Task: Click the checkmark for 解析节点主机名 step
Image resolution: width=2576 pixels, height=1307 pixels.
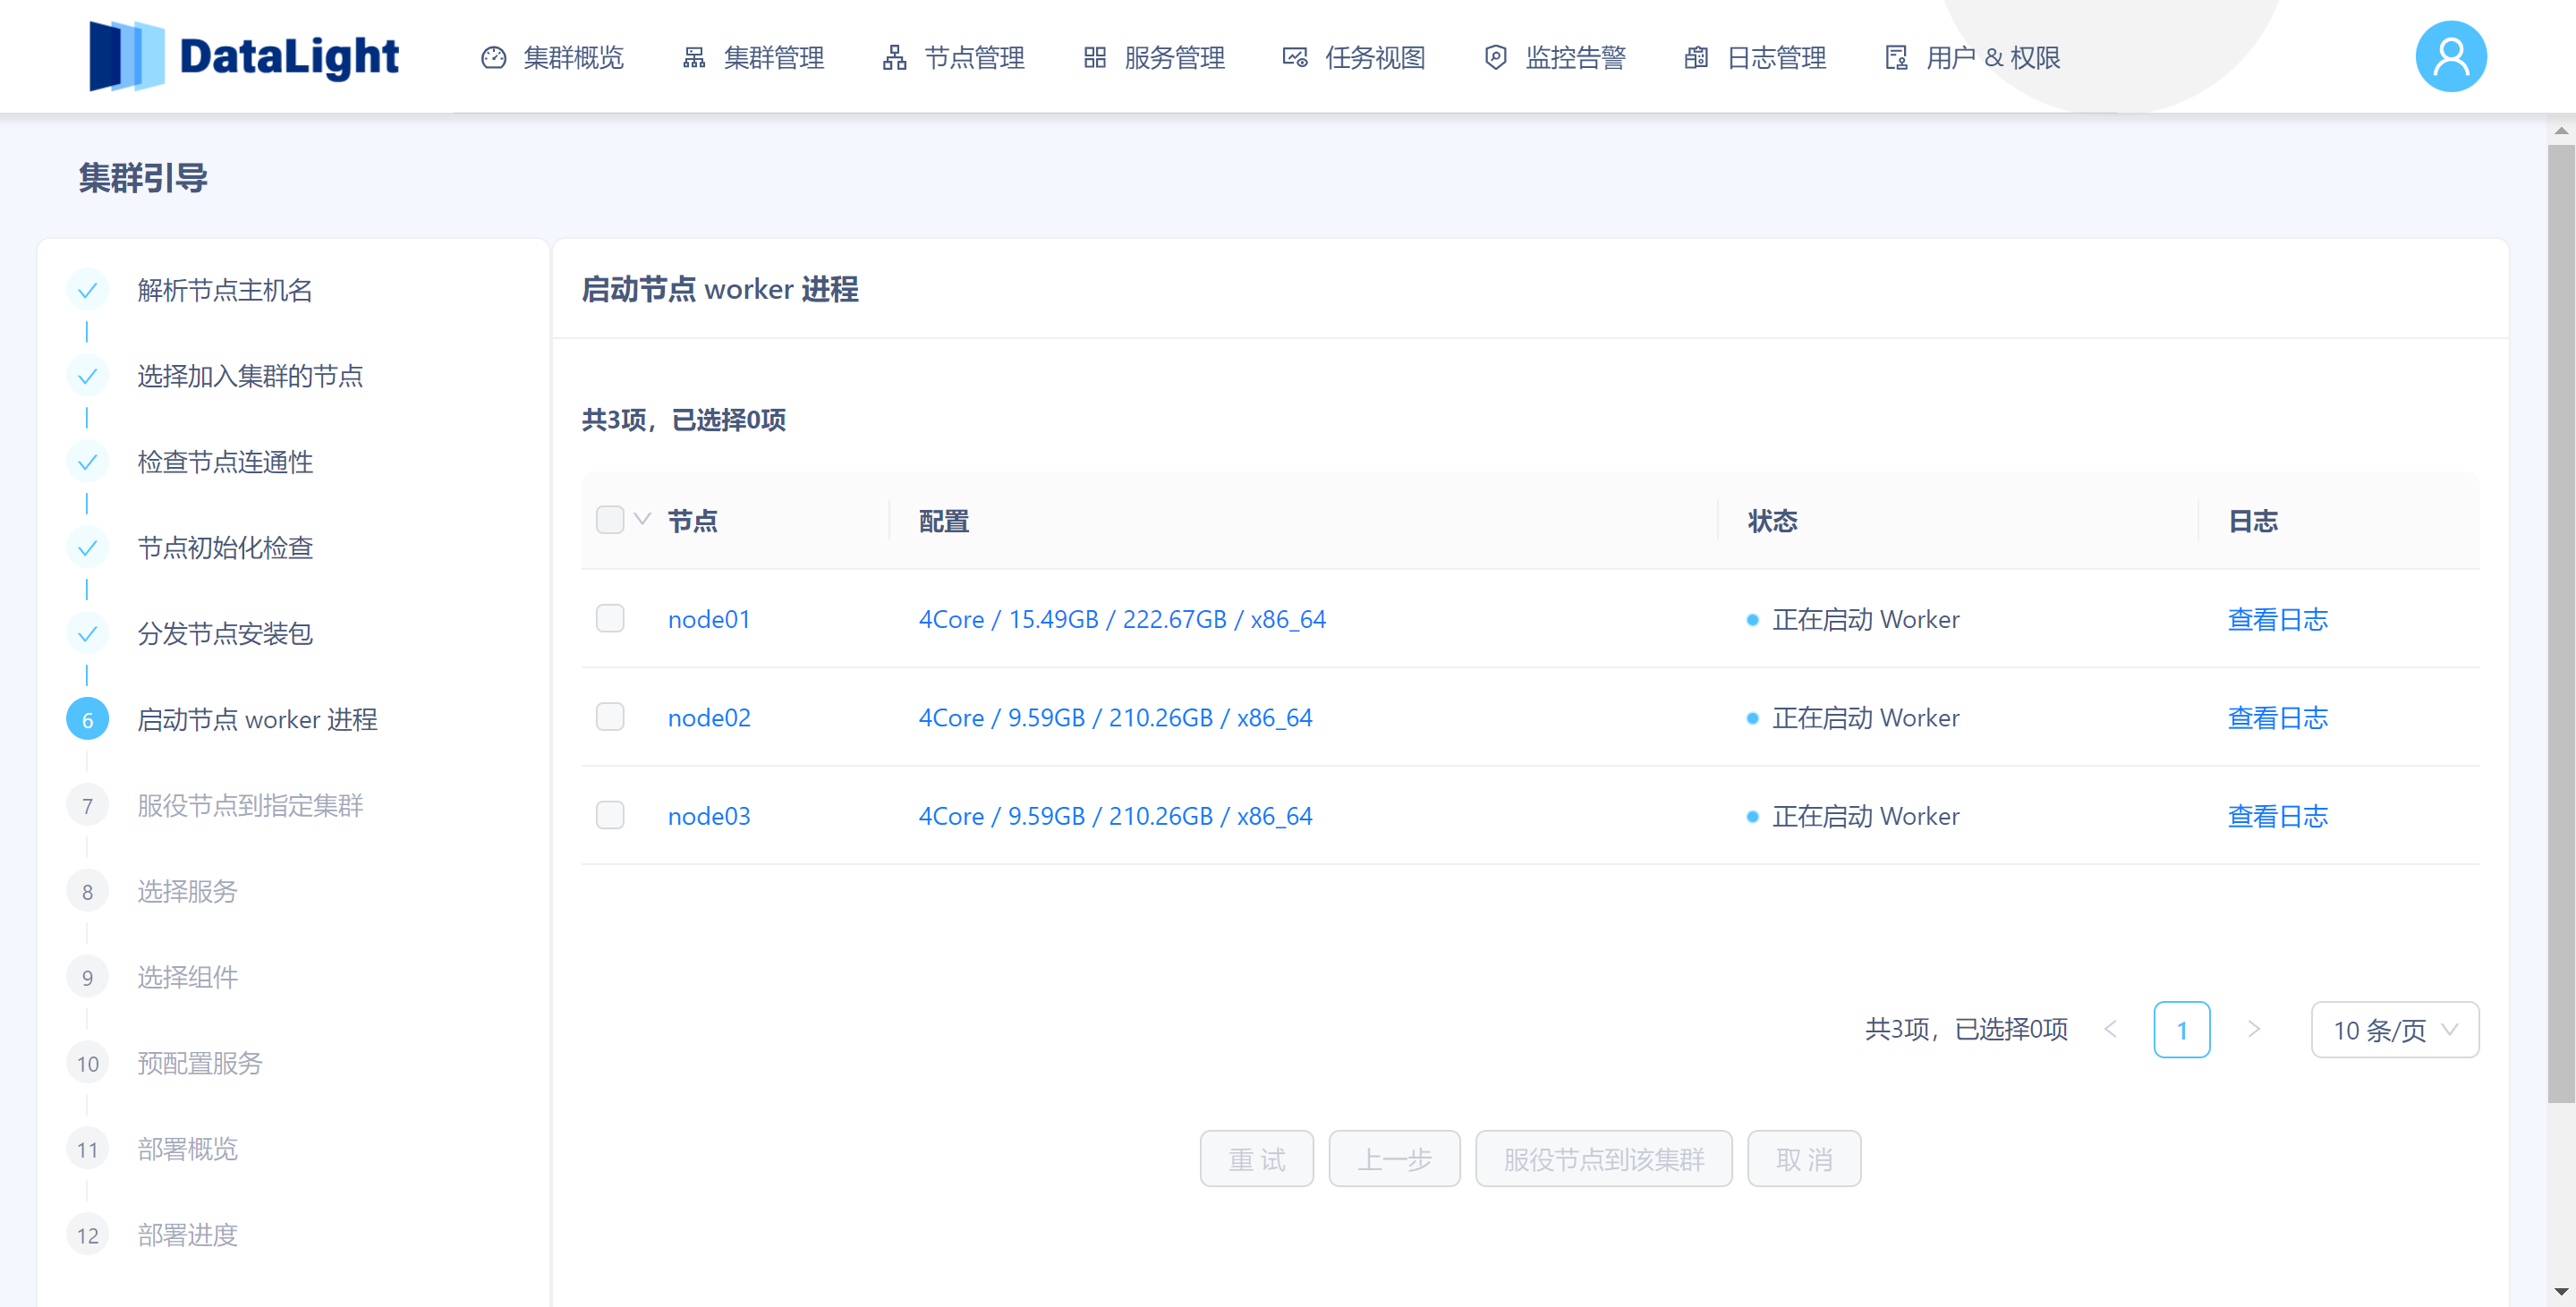Action: tap(87, 290)
